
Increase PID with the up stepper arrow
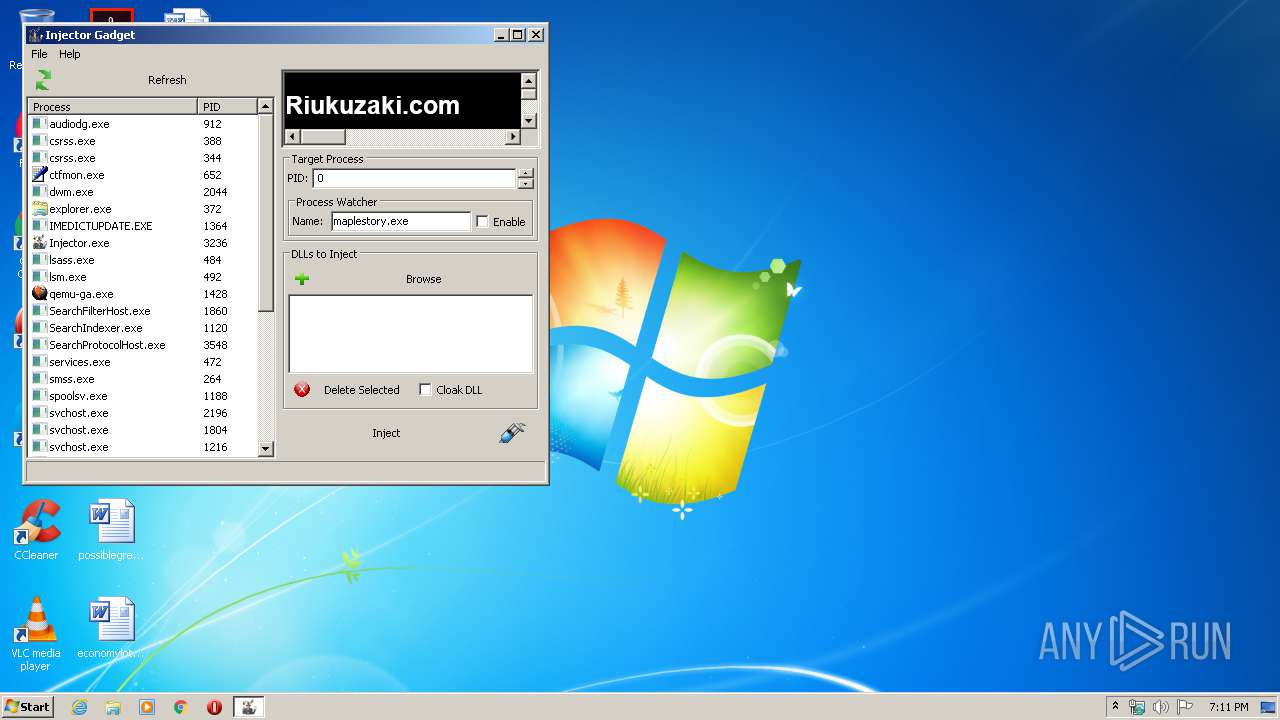(526, 173)
